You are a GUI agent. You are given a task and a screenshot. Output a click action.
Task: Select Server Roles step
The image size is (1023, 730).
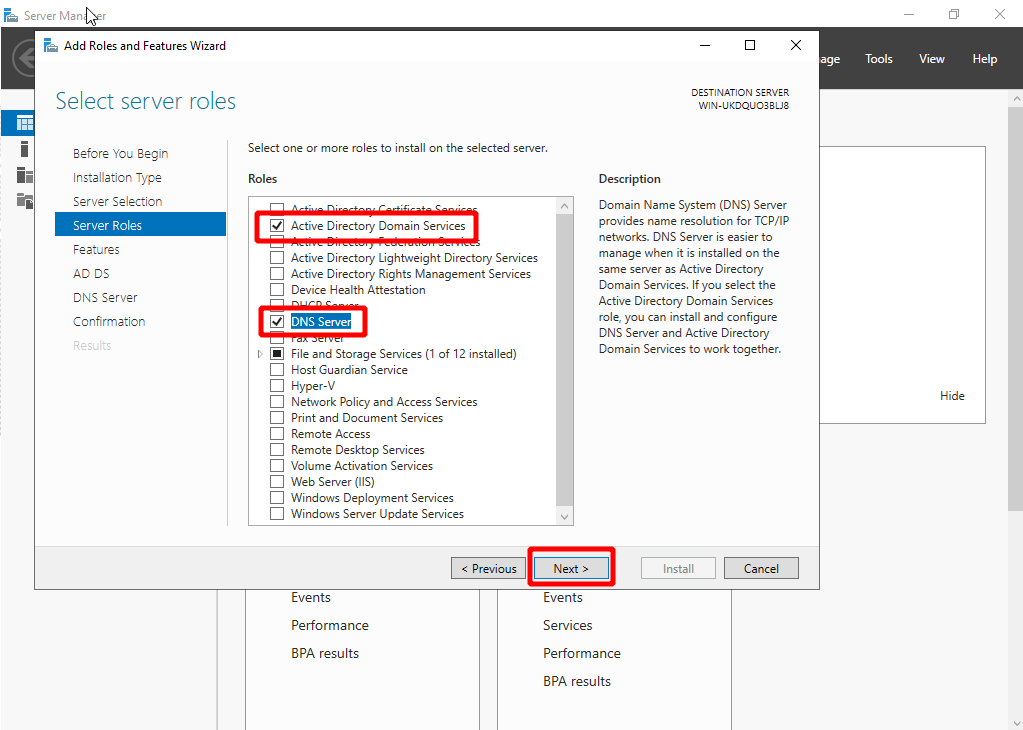[x=140, y=225]
